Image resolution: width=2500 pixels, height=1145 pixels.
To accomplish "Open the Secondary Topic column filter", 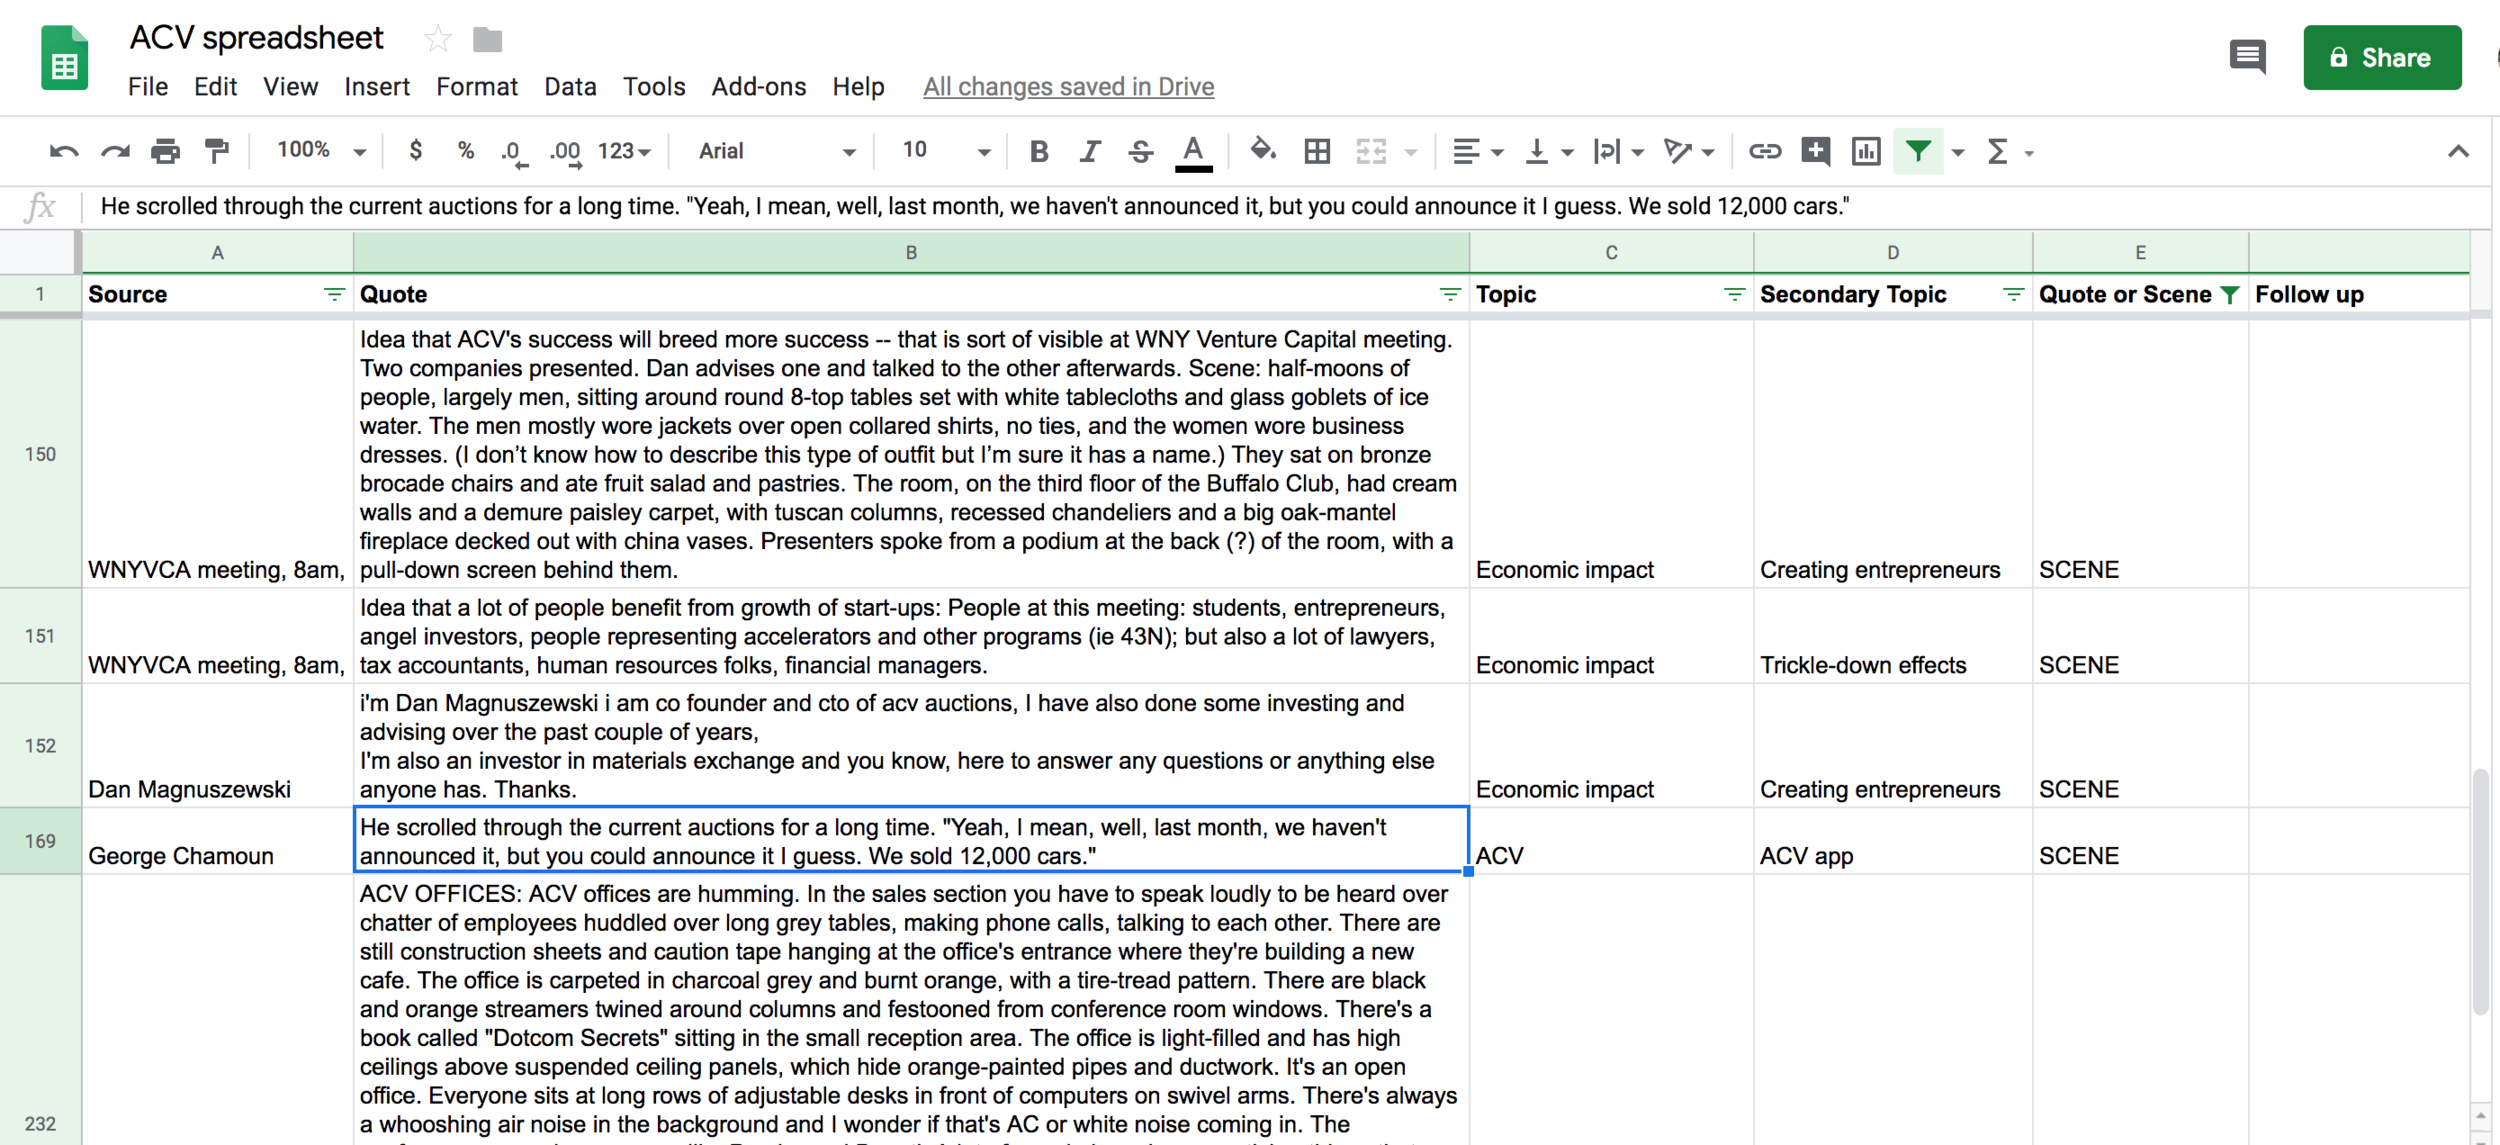I will coord(2013,294).
